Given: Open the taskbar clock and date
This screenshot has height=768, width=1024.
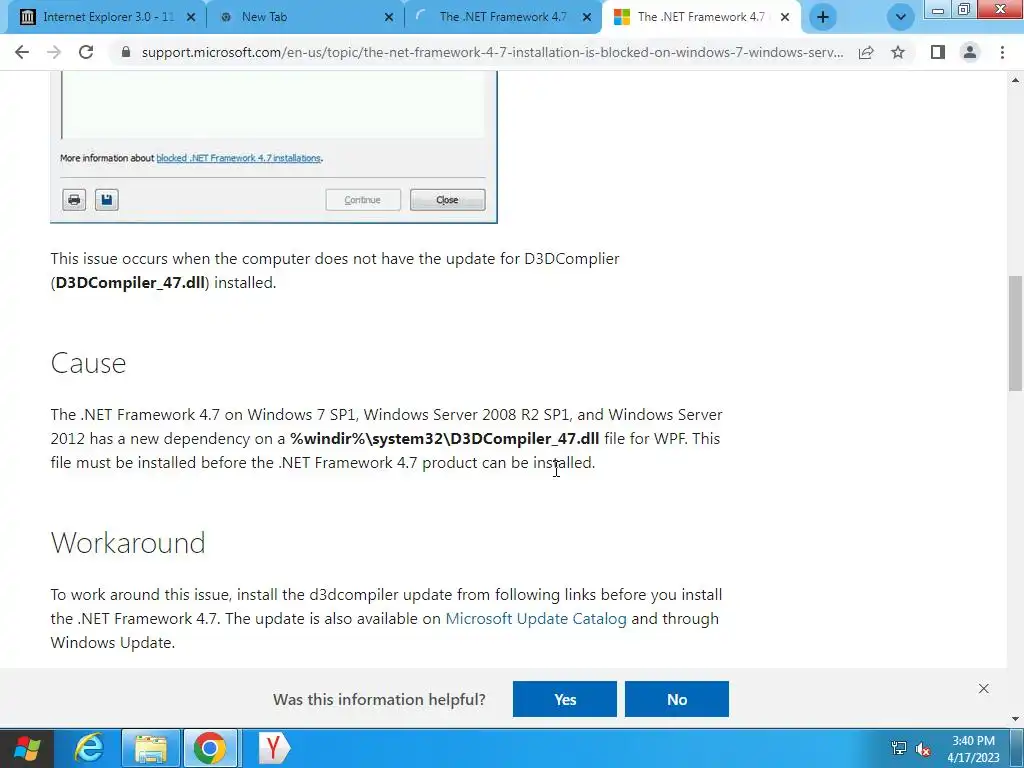Looking at the screenshot, I should (973, 749).
